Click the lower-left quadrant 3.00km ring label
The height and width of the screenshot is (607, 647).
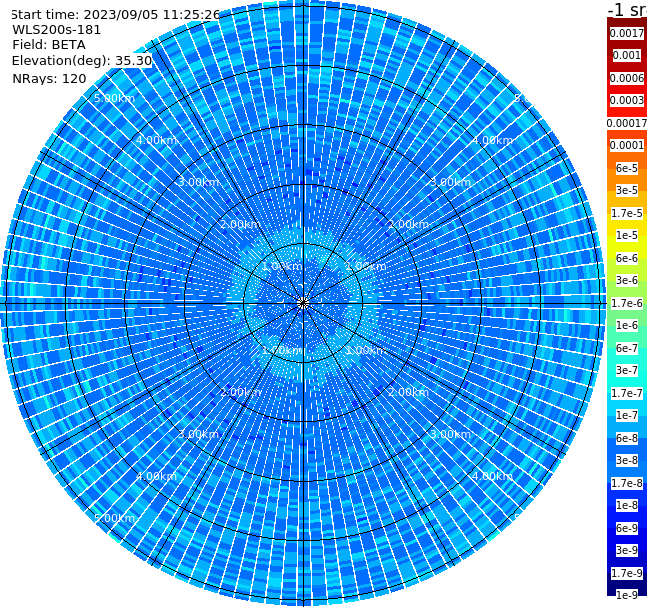198,434
